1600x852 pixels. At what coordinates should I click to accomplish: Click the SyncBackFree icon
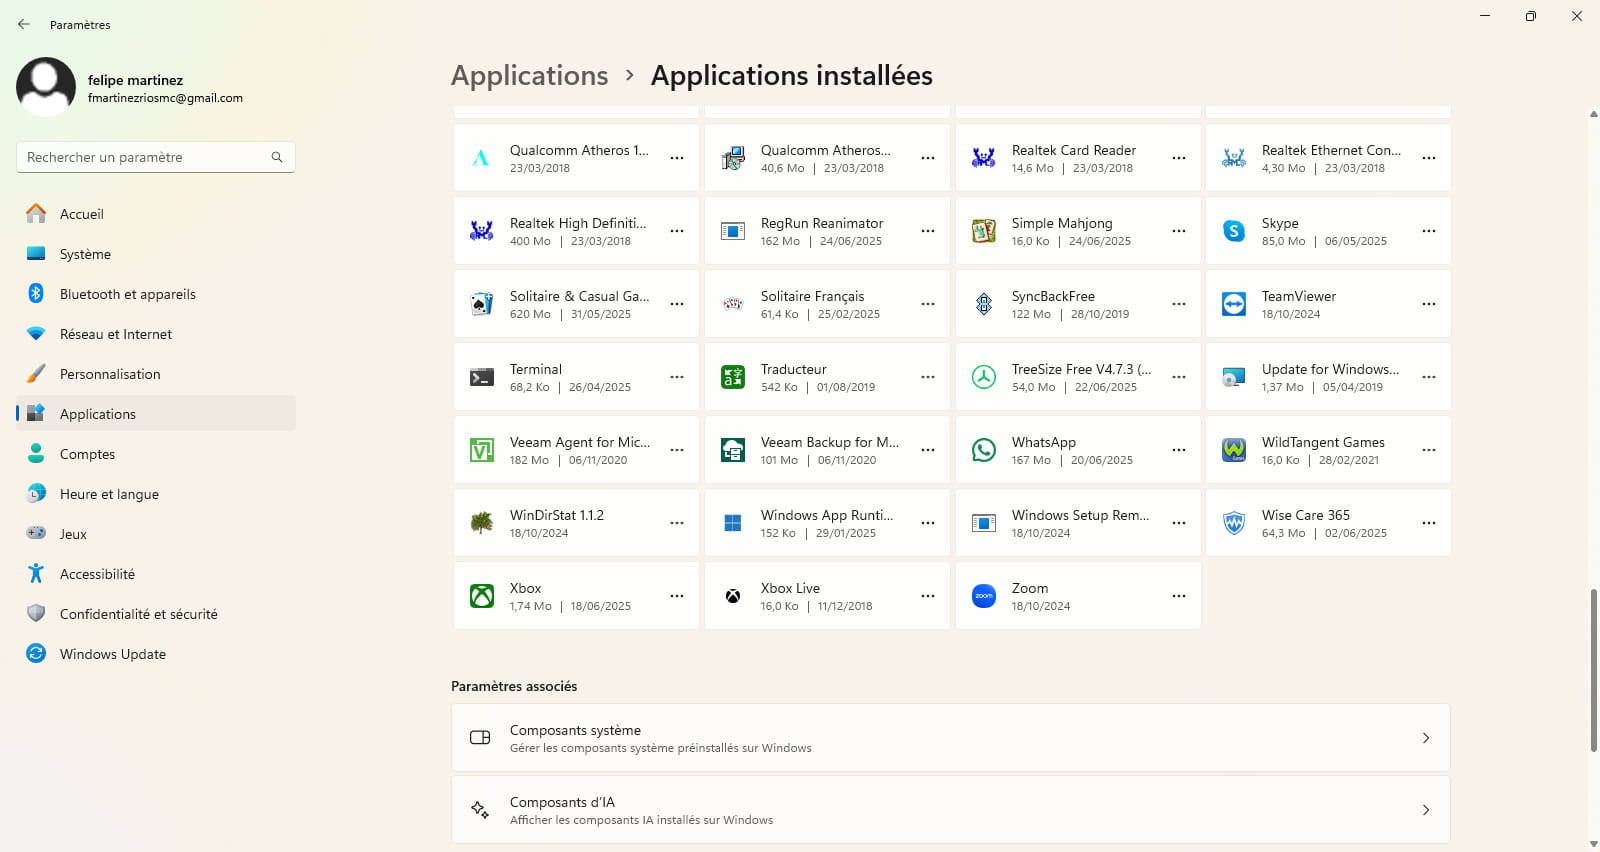tap(984, 304)
